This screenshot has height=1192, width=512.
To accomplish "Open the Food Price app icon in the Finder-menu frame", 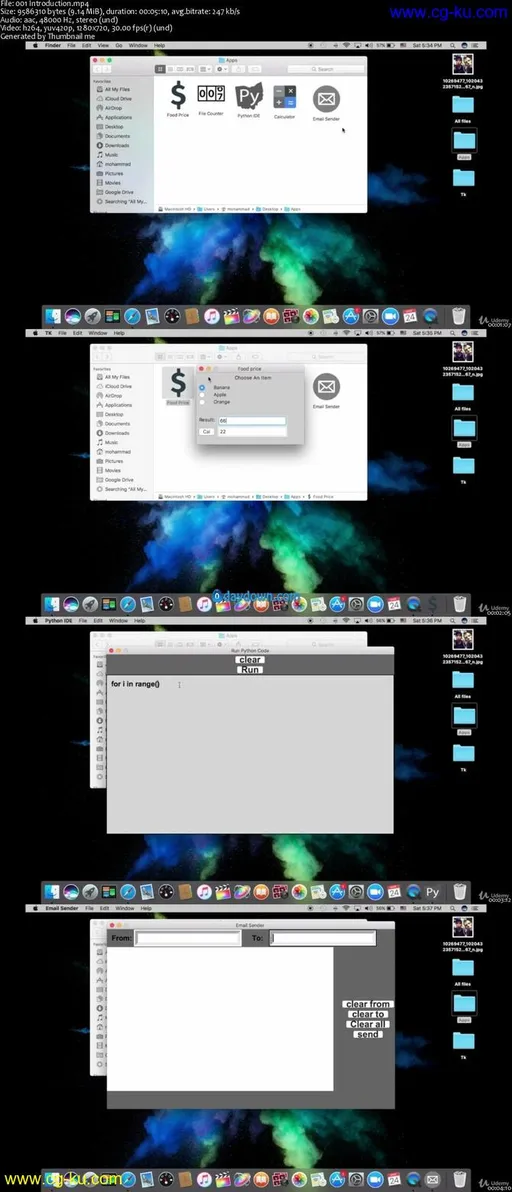I will click(x=177, y=96).
